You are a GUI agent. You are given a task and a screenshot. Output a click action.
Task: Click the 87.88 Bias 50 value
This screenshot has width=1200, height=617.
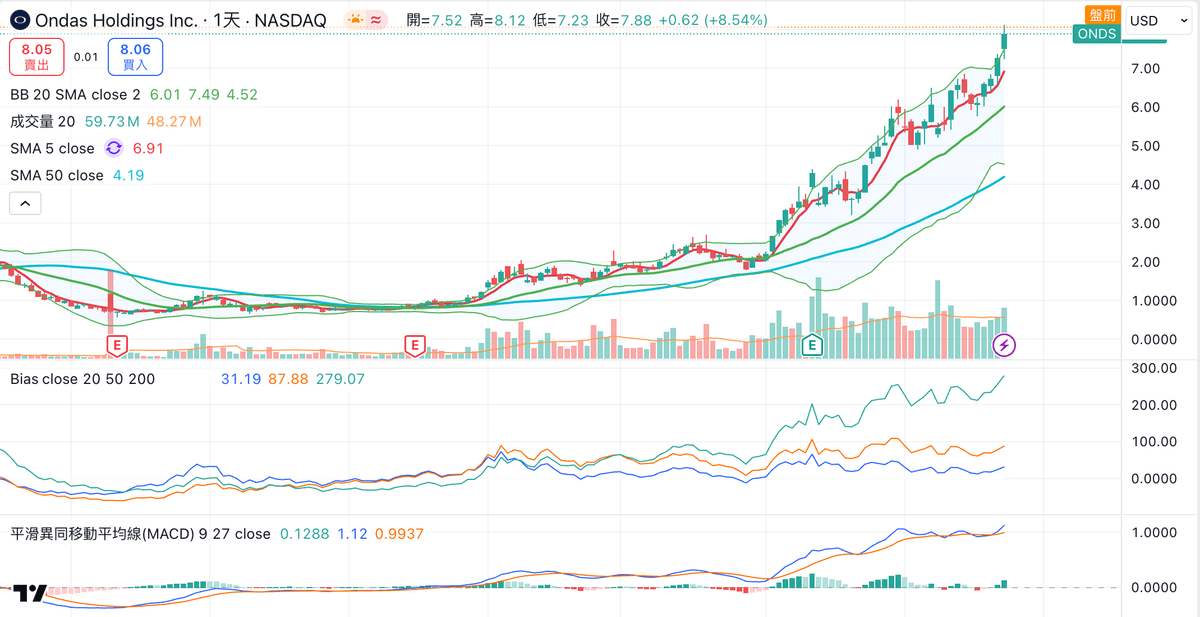(x=286, y=380)
